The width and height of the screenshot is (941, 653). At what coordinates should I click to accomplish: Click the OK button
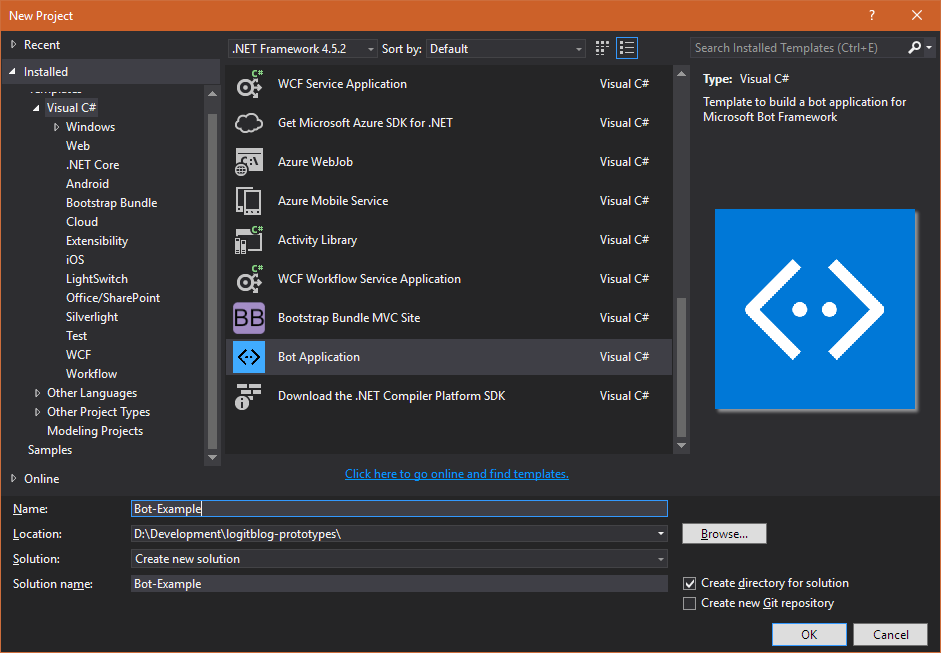809,634
